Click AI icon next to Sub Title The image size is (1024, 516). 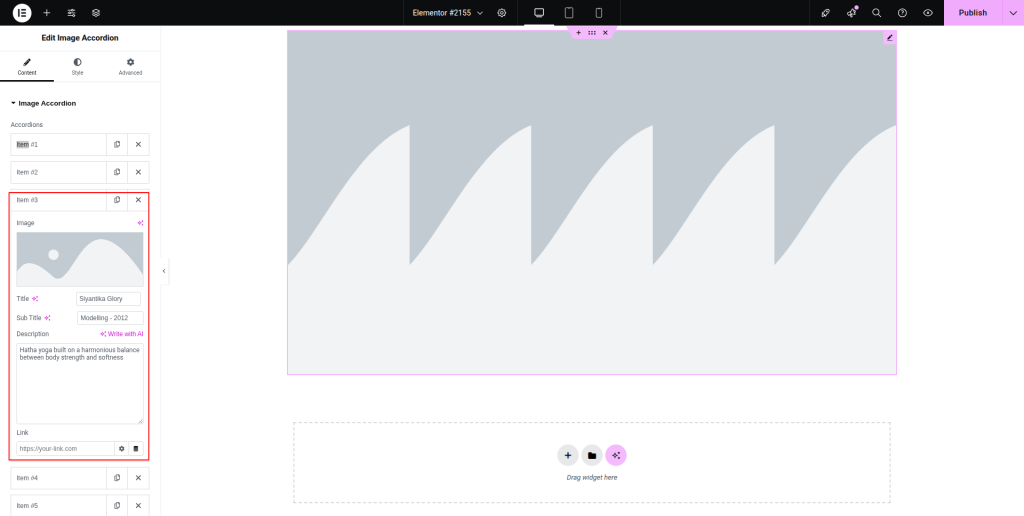(x=47, y=318)
